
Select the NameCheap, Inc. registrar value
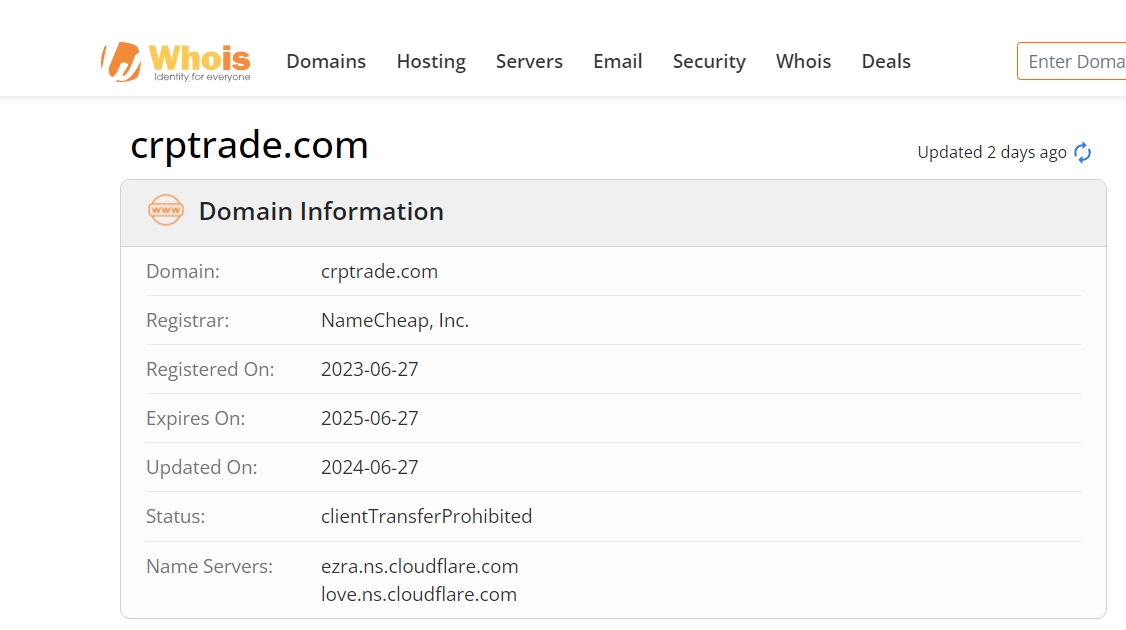point(394,320)
